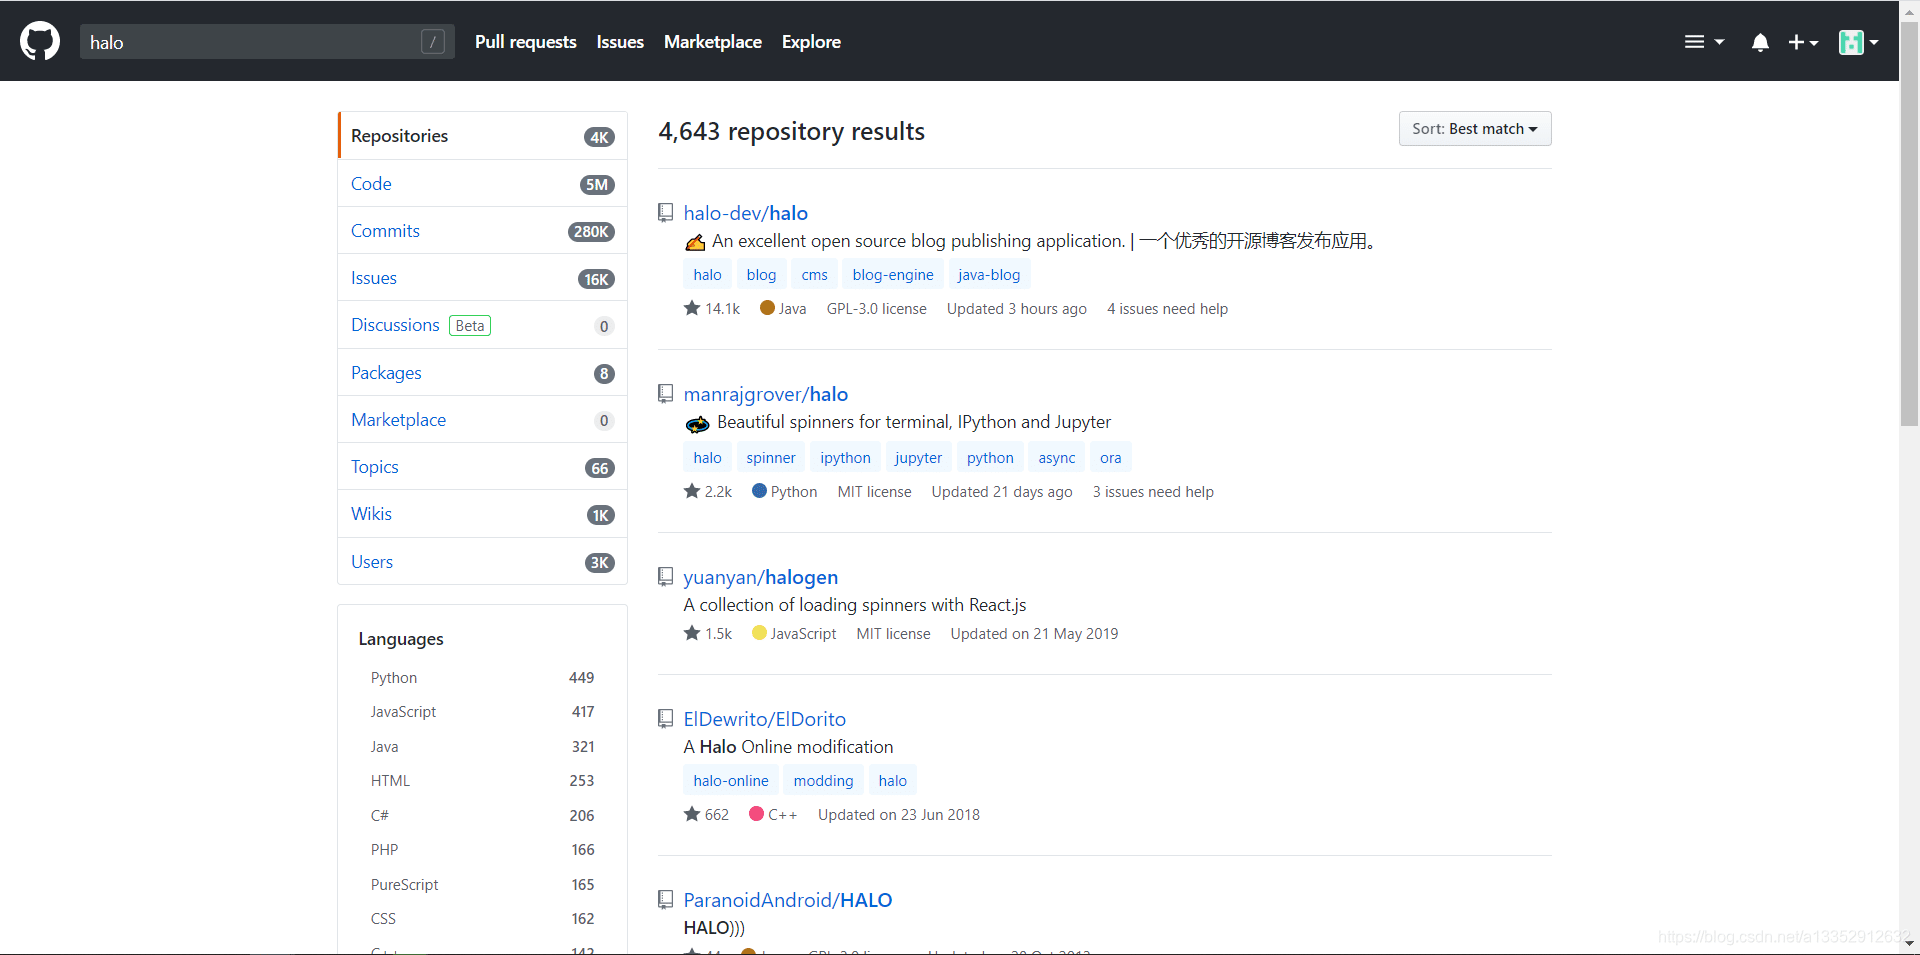Filter results by C# language

tap(482, 816)
